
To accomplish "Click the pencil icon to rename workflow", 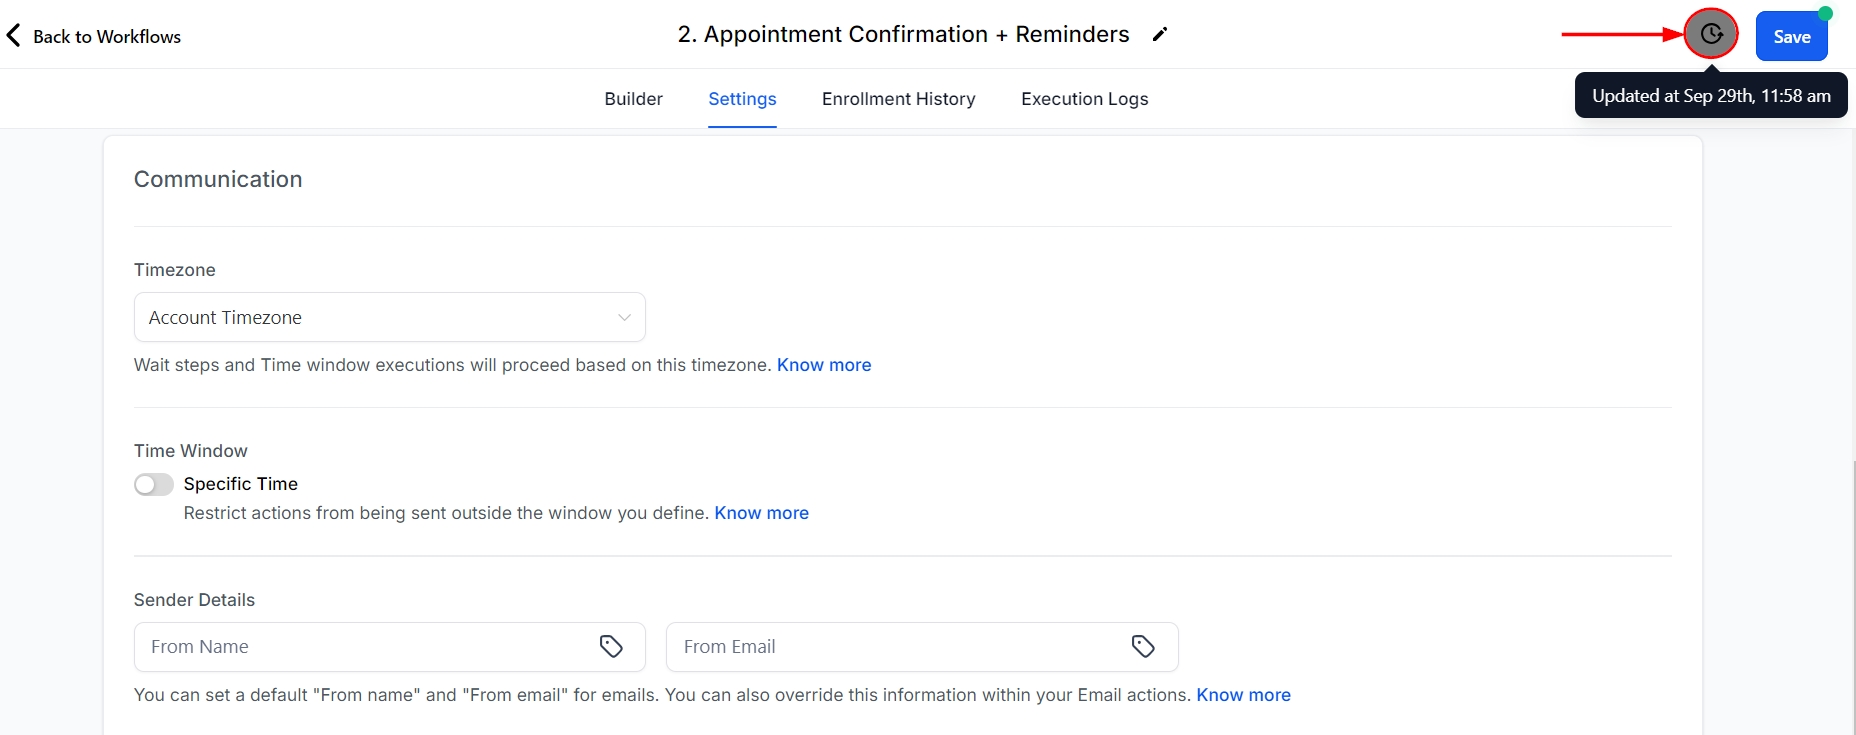I will point(1160,35).
